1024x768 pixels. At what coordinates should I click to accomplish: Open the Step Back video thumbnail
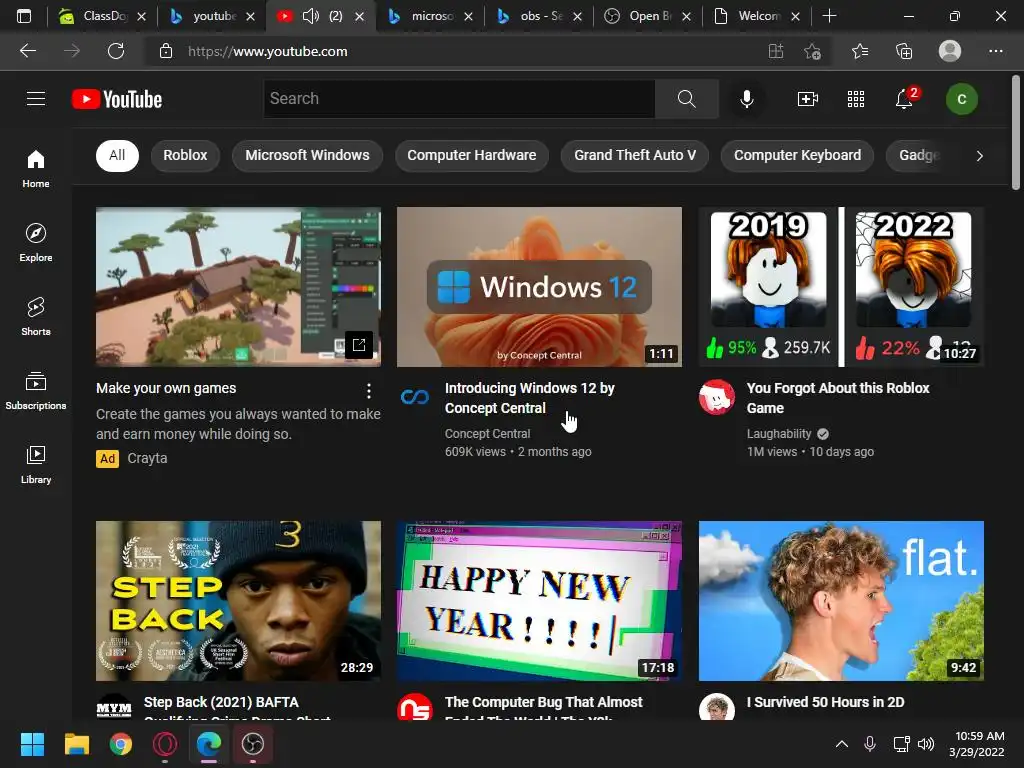(238, 601)
